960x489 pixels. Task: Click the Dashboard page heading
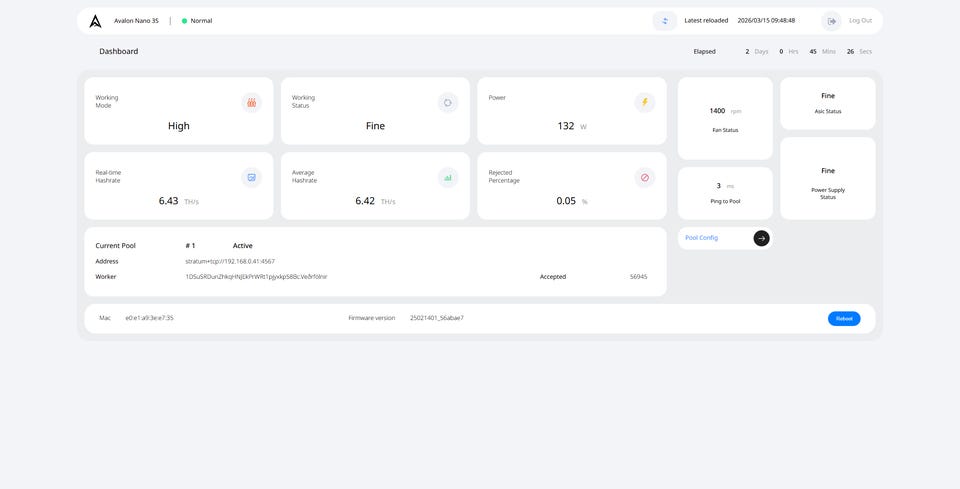[x=118, y=51]
